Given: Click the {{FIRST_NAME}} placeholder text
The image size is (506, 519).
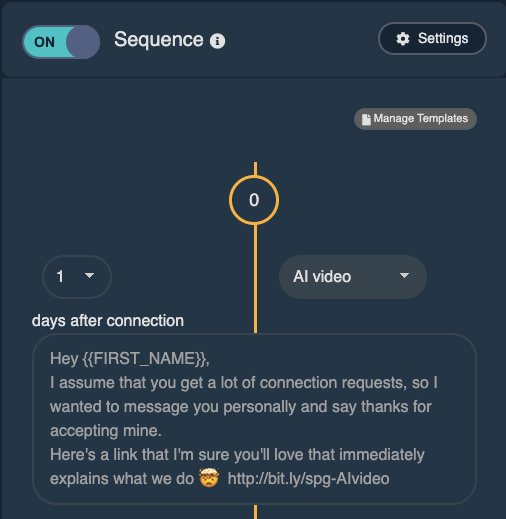Looking at the screenshot, I should (144, 359).
